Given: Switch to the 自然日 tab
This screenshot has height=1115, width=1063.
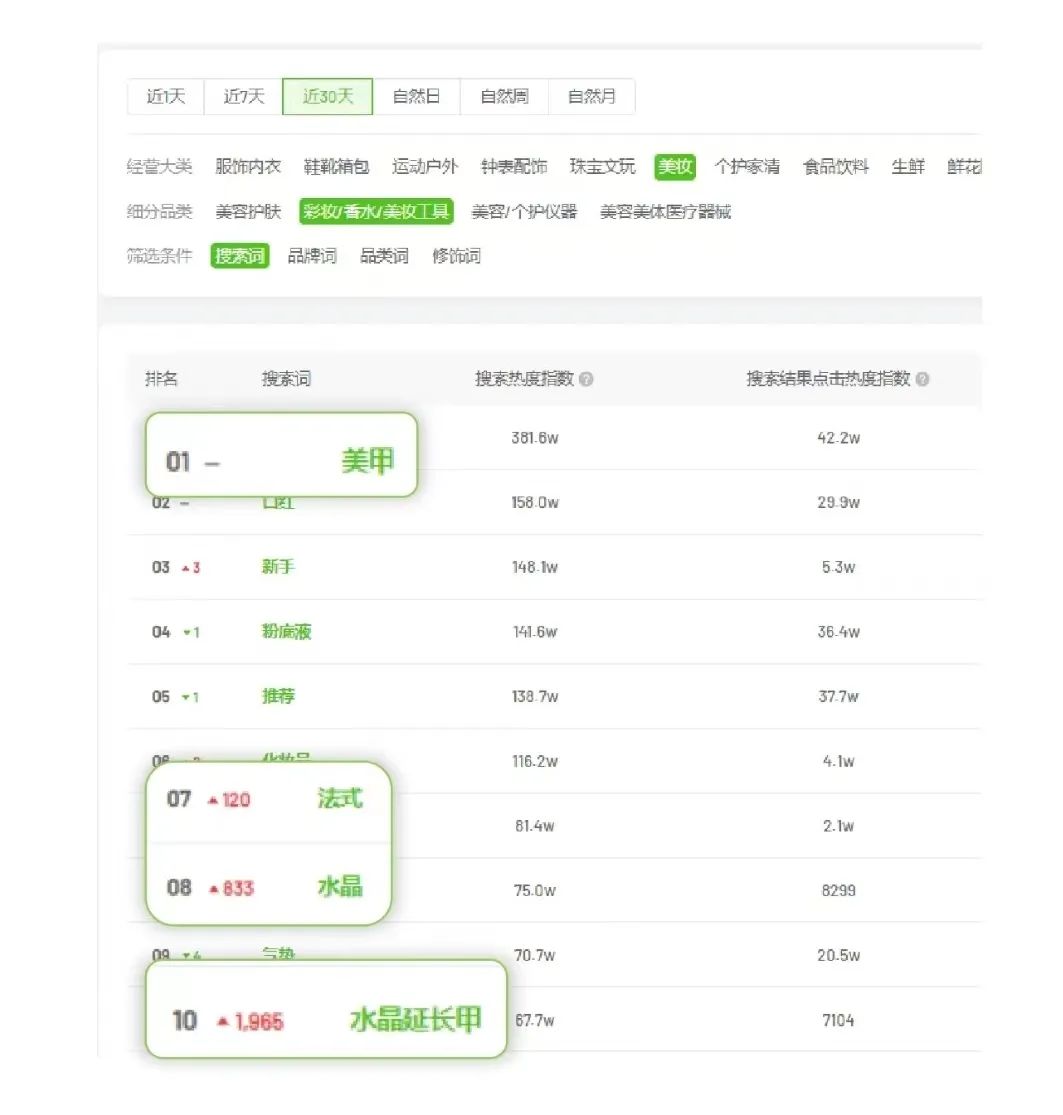Looking at the screenshot, I should (417, 96).
